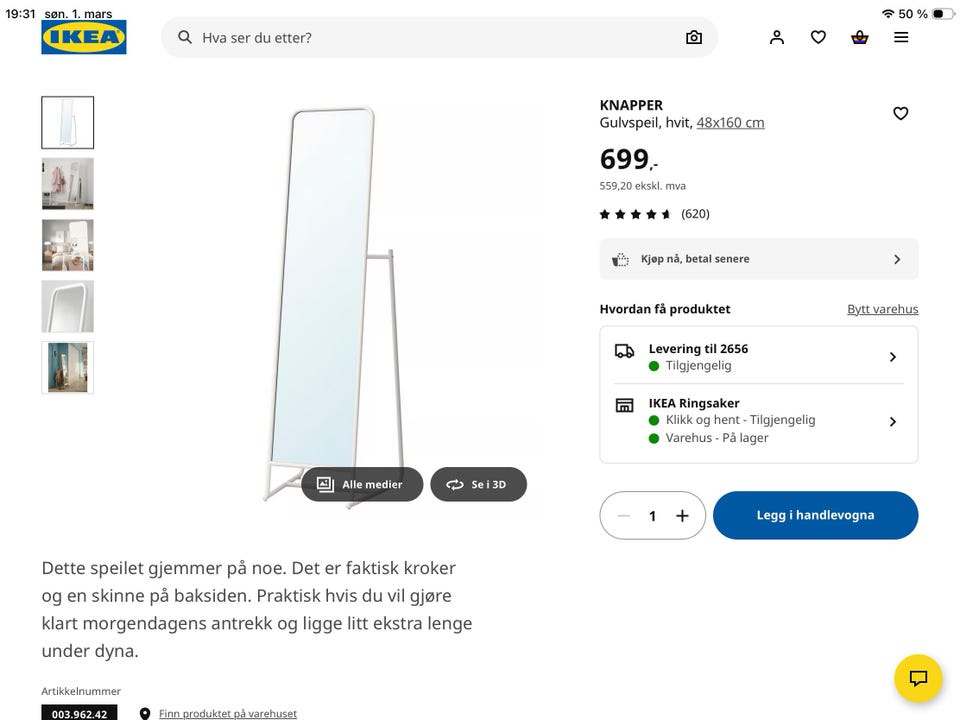
Task: Expand Kjøp nå, betal senere option
Action: (759, 259)
